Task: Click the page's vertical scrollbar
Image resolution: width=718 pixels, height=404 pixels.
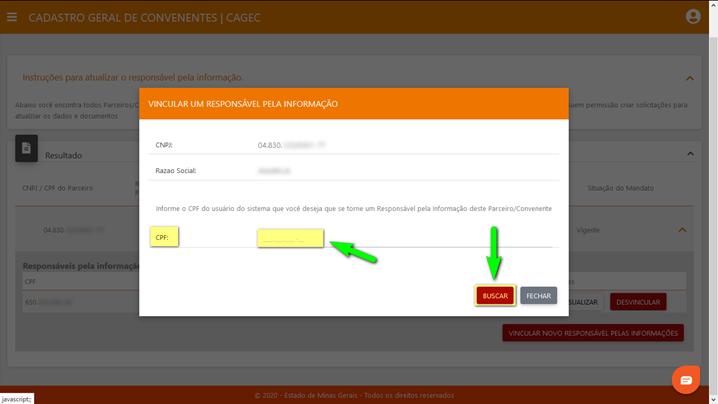Action: click(713, 200)
